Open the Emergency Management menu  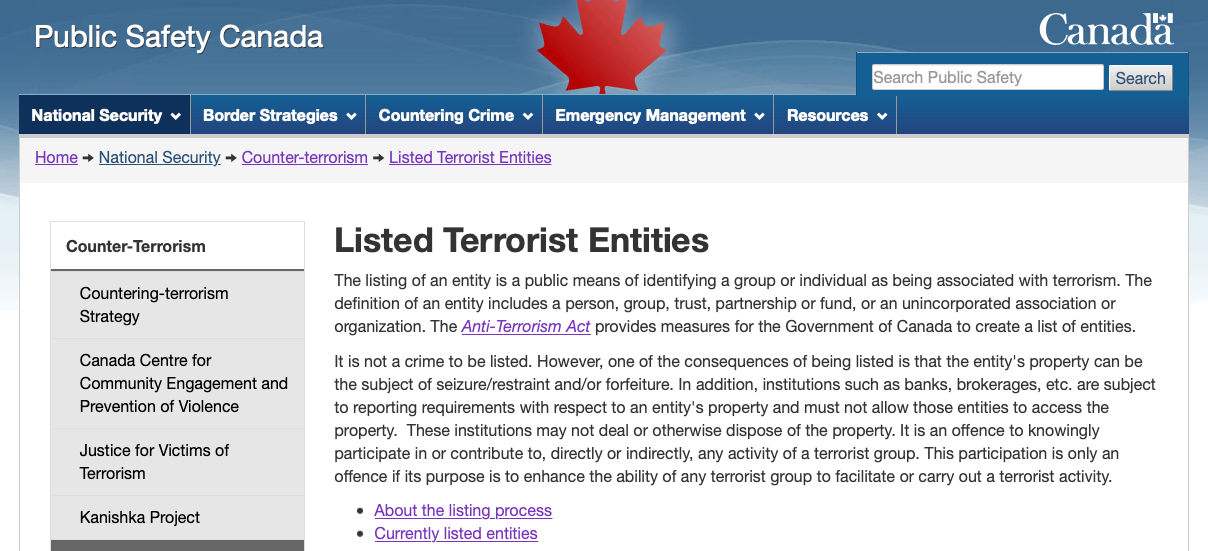pyautogui.click(x=658, y=115)
